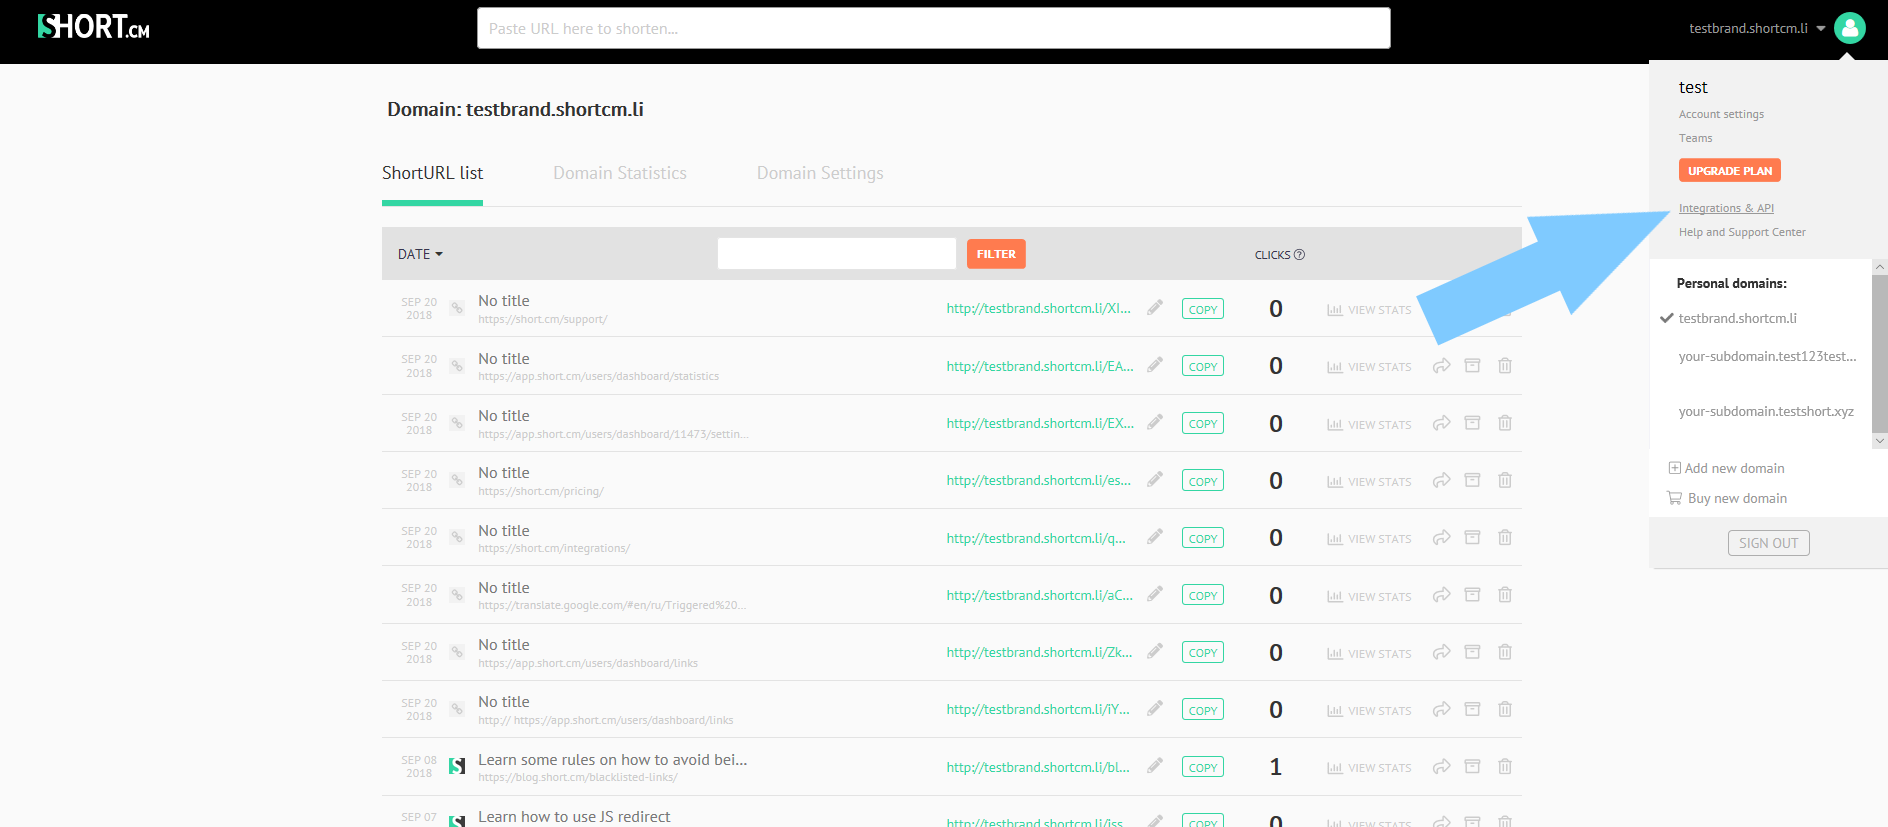
Task: Select Teams in the account menu
Action: (x=1695, y=138)
